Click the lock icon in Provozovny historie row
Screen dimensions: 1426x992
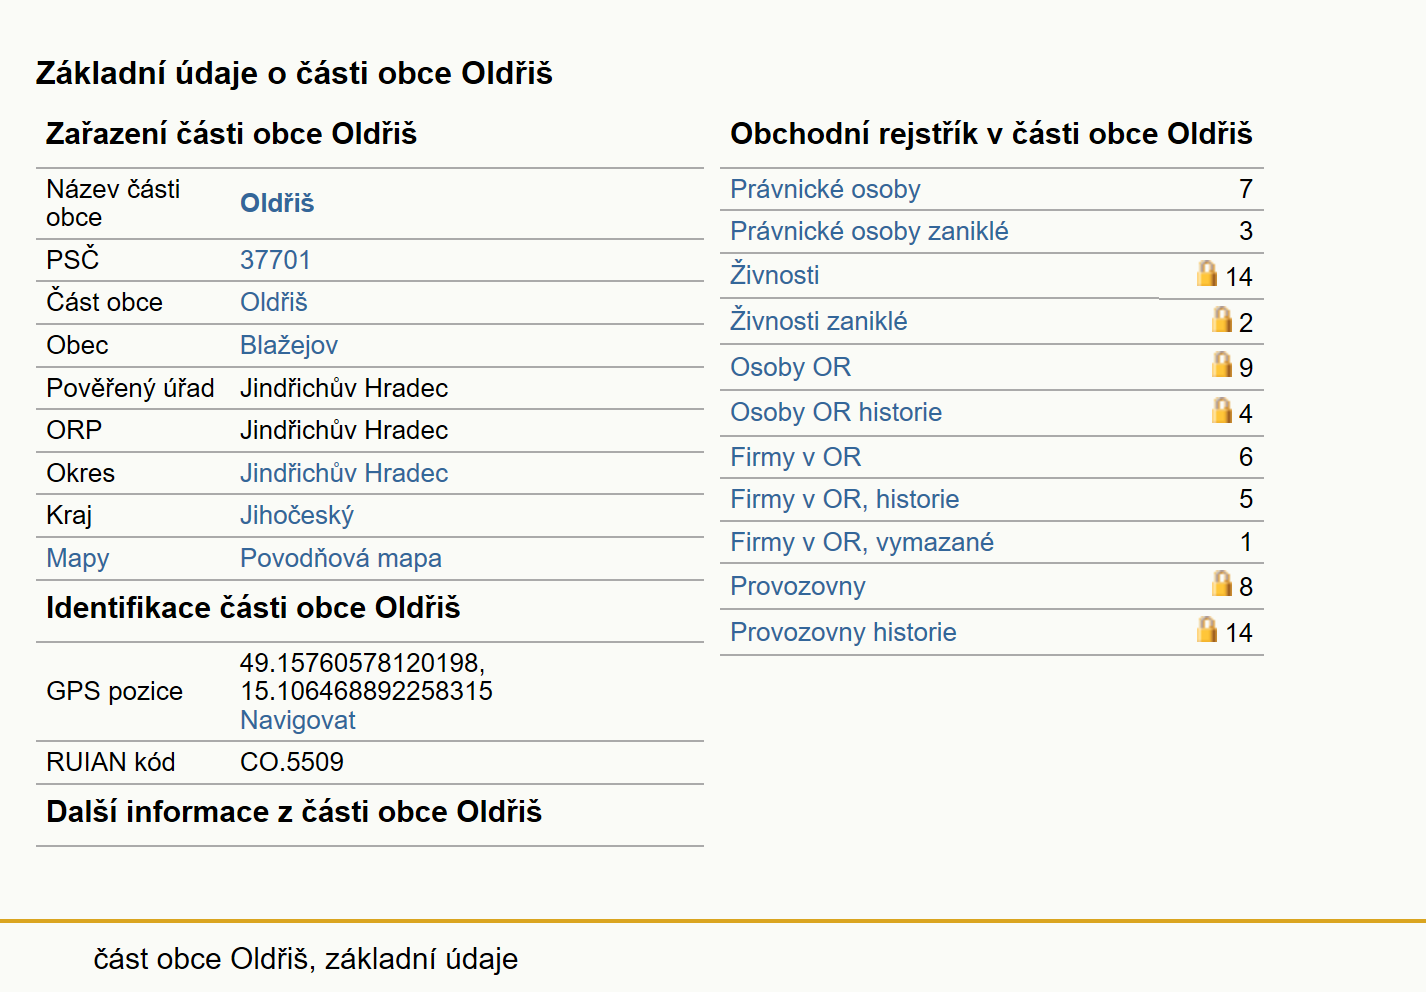(1207, 629)
